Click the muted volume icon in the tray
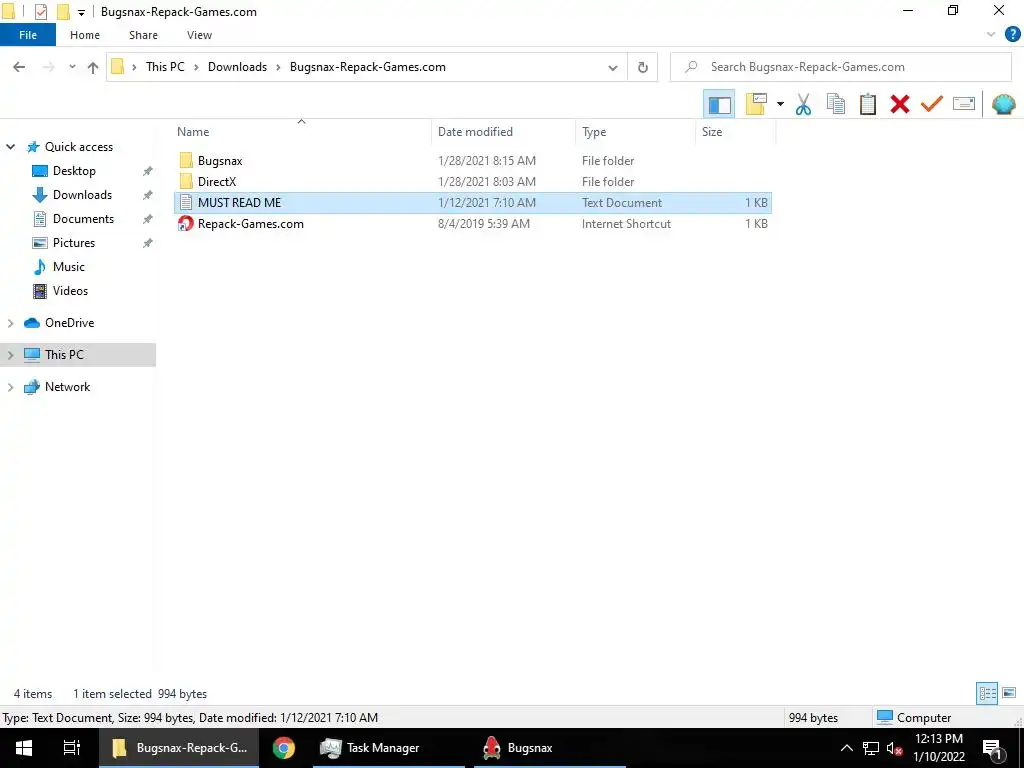This screenshot has height=768, width=1024. tap(895, 748)
